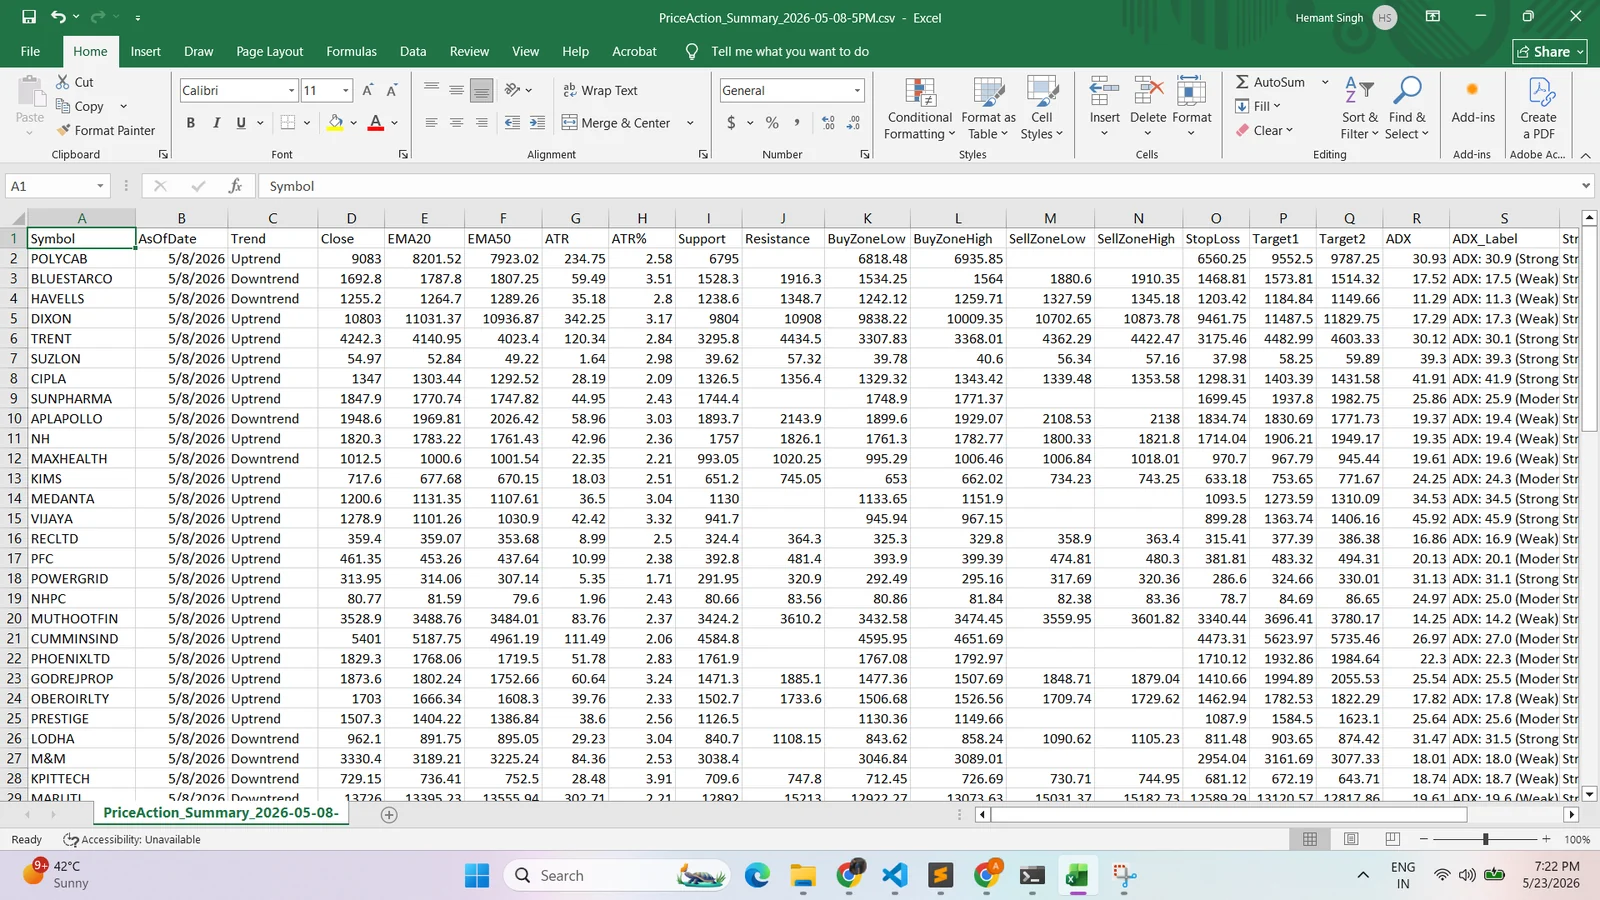Viewport: 1600px width, 900px height.
Task: Click Merge & Center button
Action: [616, 123]
